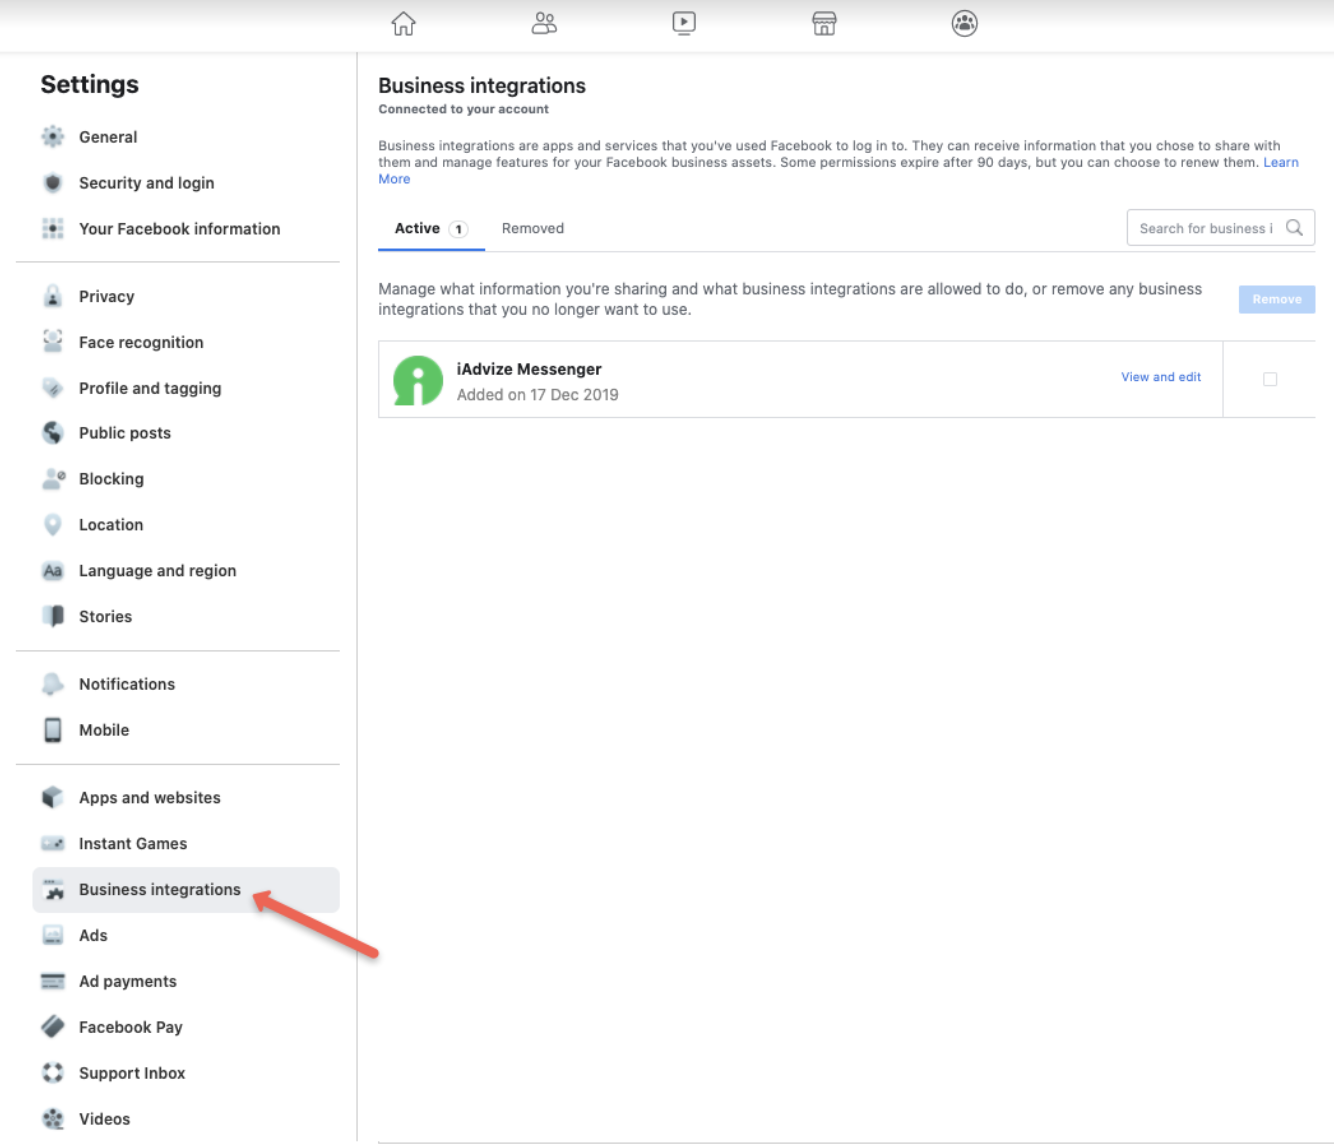This screenshot has height=1144, width=1334.
Task: Click the Location pin icon
Action: pyautogui.click(x=53, y=525)
